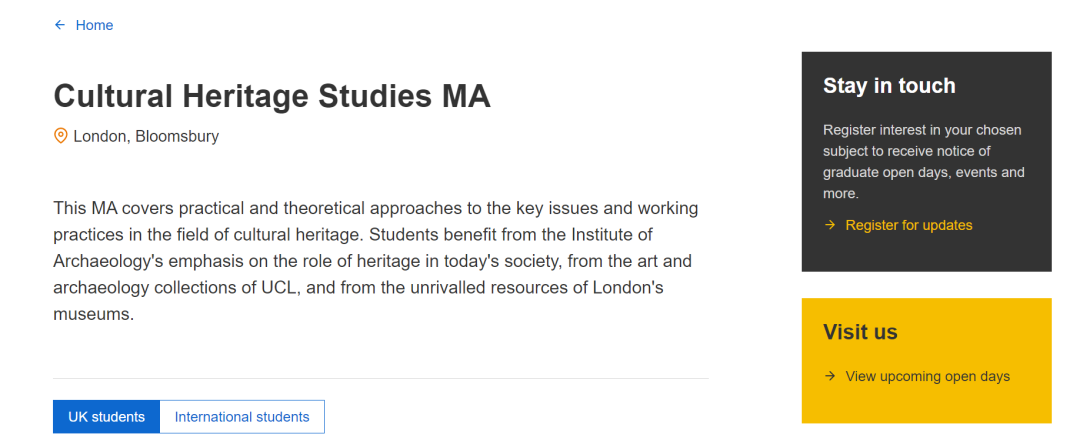Select the UK students tab
Viewport: 1080px width, 444px height.
(106, 417)
